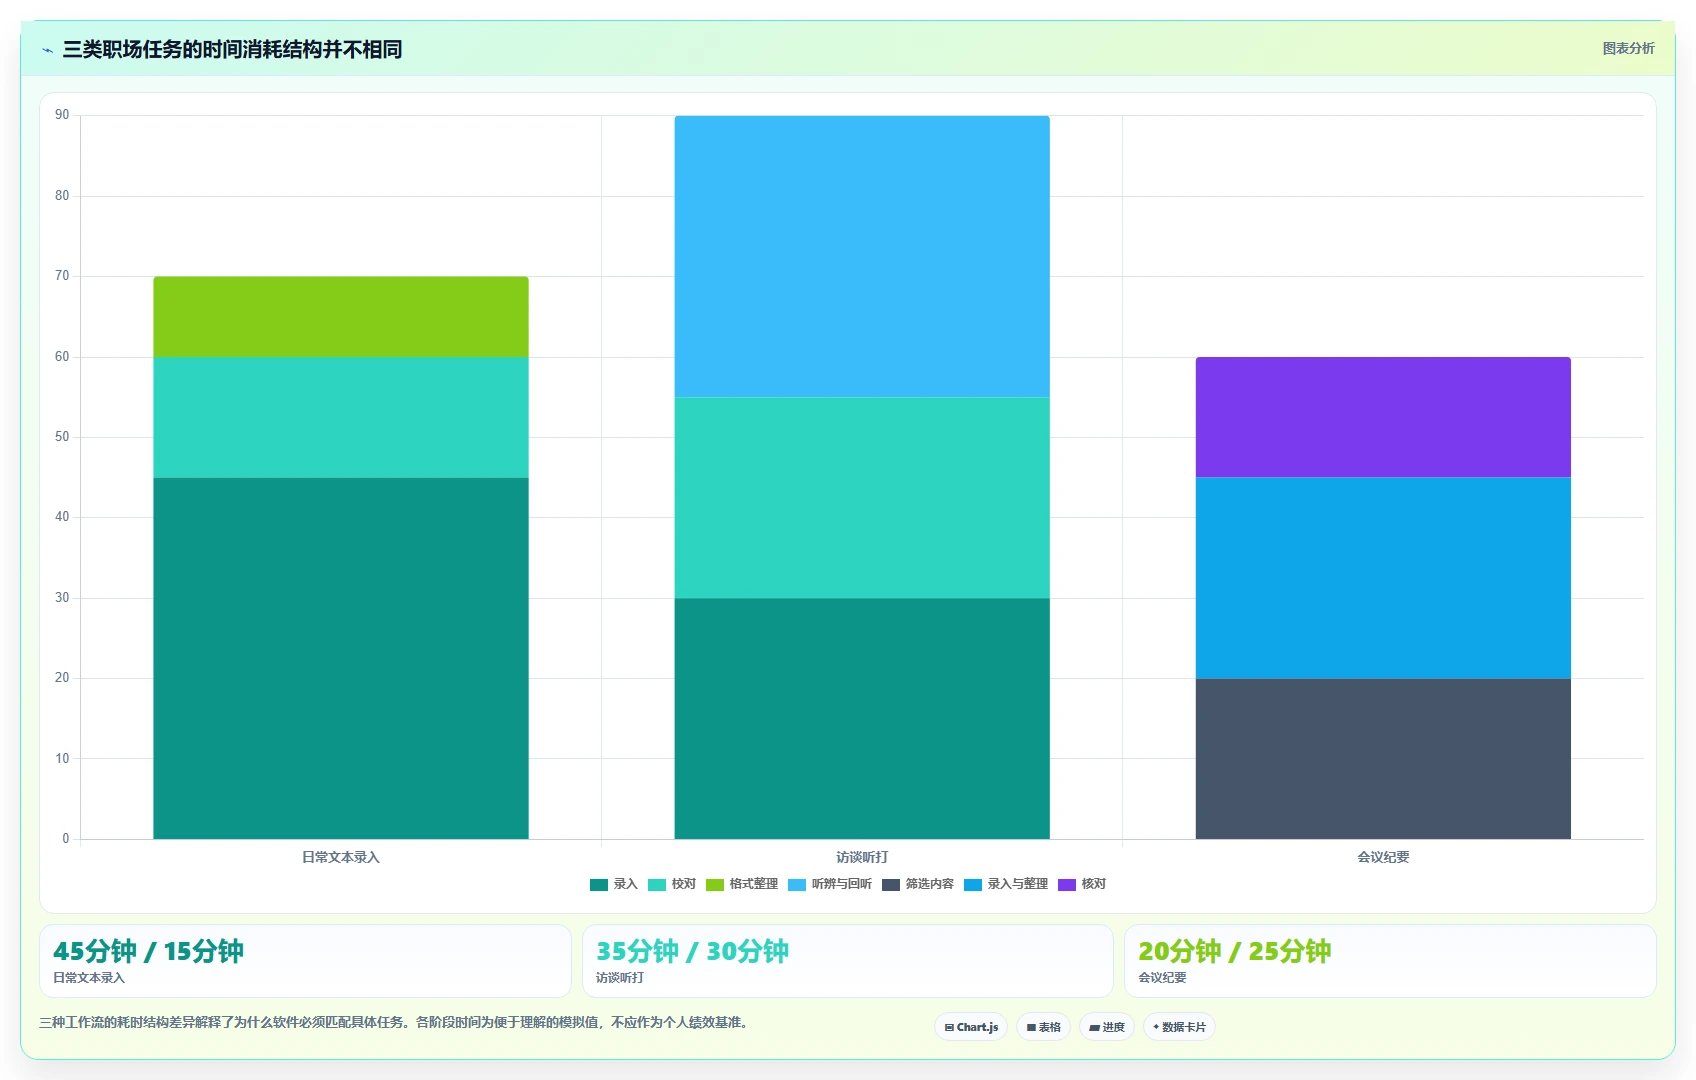Toggle the 听辨与回听 legend series
1696x1080 pixels.
click(830, 884)
